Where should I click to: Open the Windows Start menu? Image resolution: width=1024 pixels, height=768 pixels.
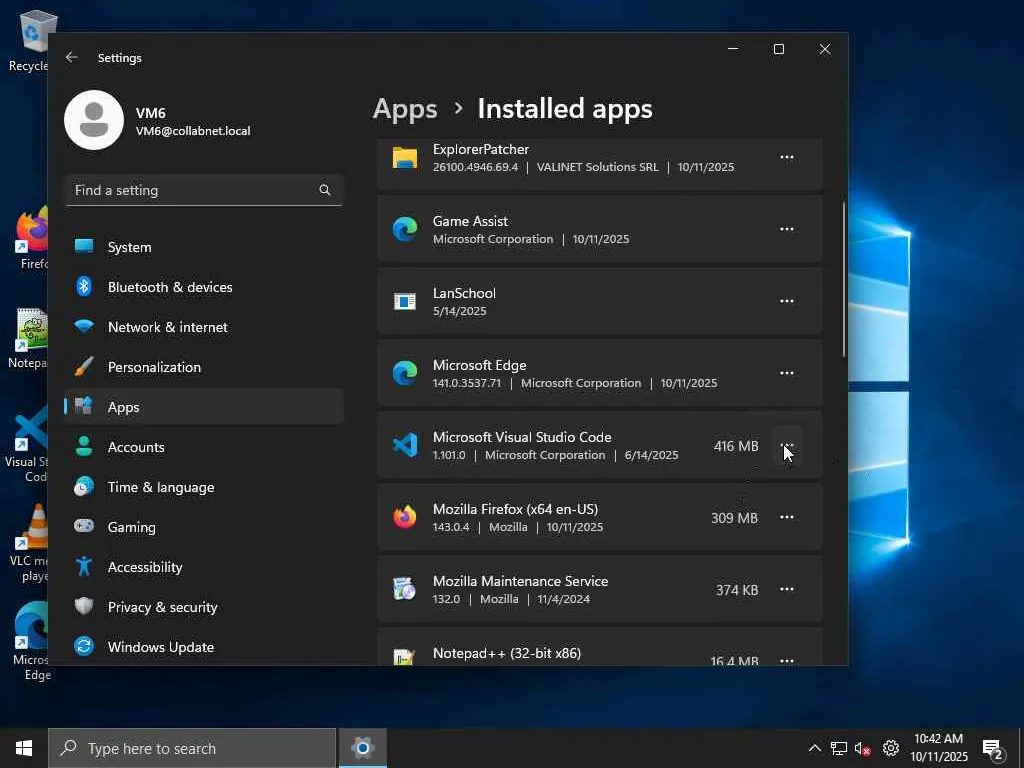click(24, 748)
